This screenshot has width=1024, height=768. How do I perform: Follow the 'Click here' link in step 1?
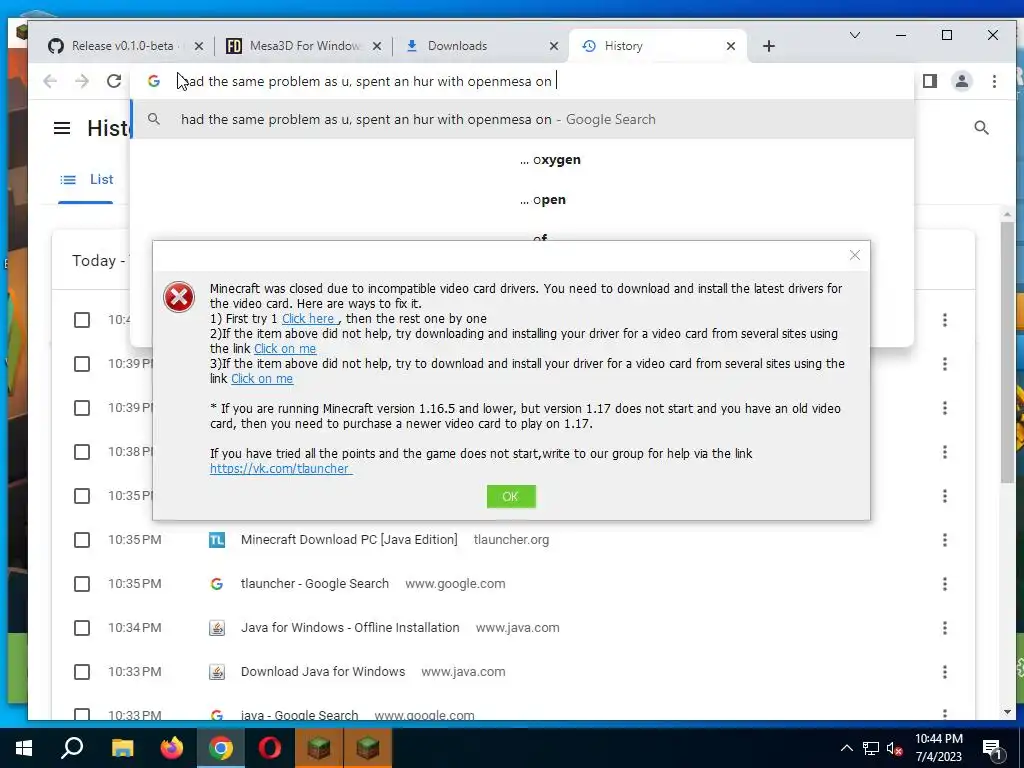pyautogui.click(x=310, y=319)
